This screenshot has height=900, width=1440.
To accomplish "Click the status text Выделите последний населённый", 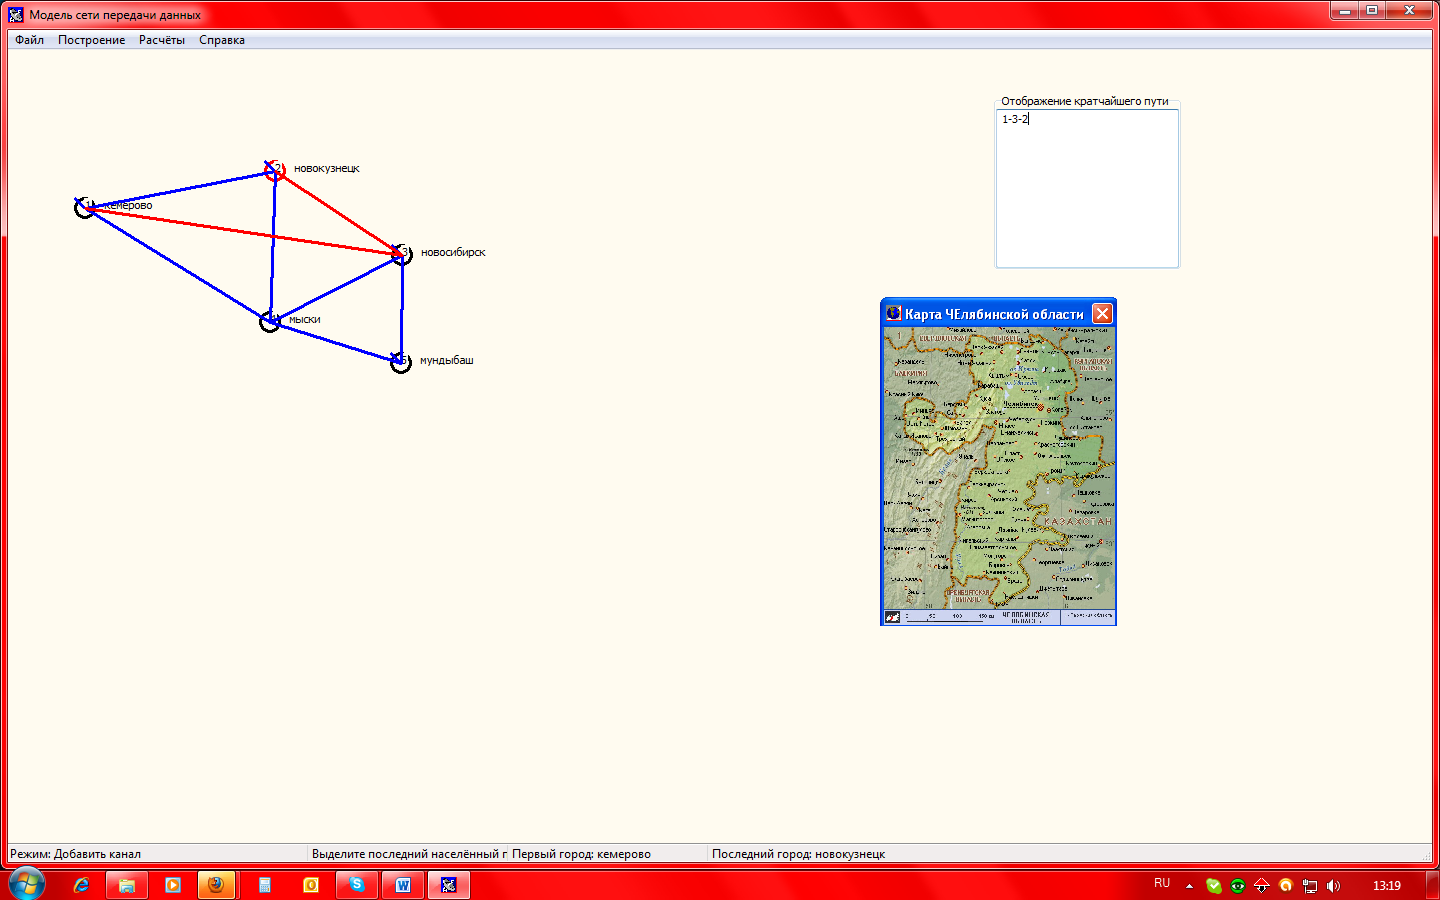I will pos(409,854).
